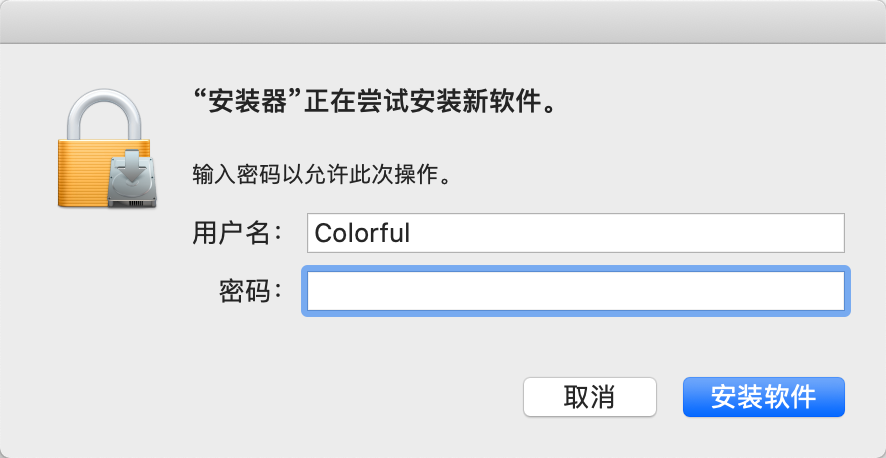Click the padlock's silver shackle
This screenshot has width=886, height=458.
coord(107,110)
